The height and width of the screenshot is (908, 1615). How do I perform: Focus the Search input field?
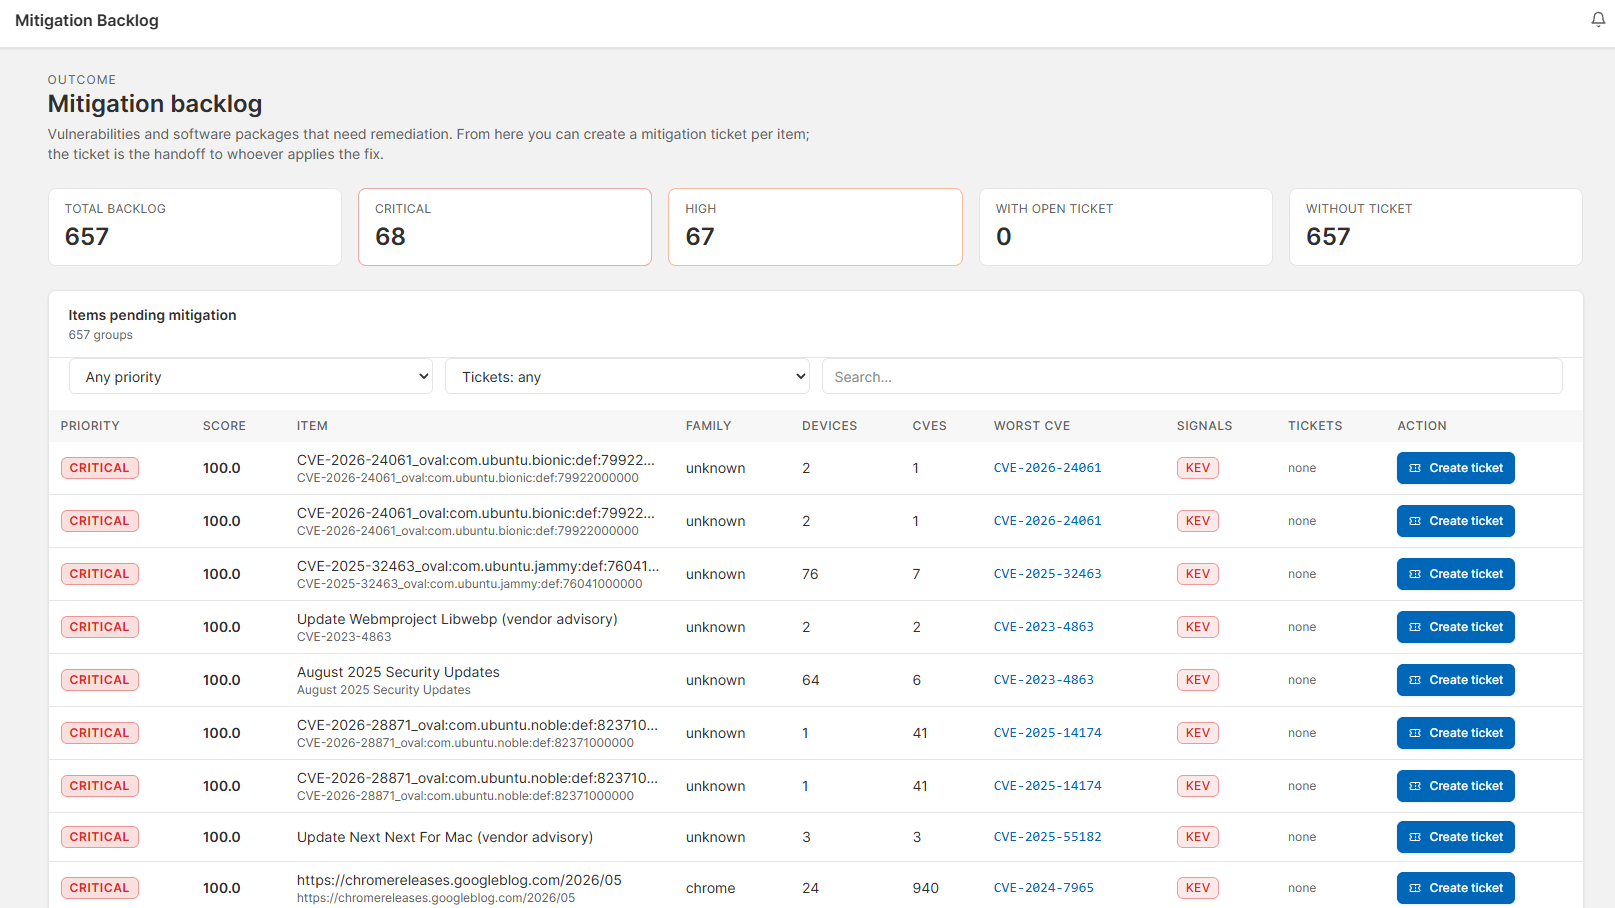tap(1192, 377)
